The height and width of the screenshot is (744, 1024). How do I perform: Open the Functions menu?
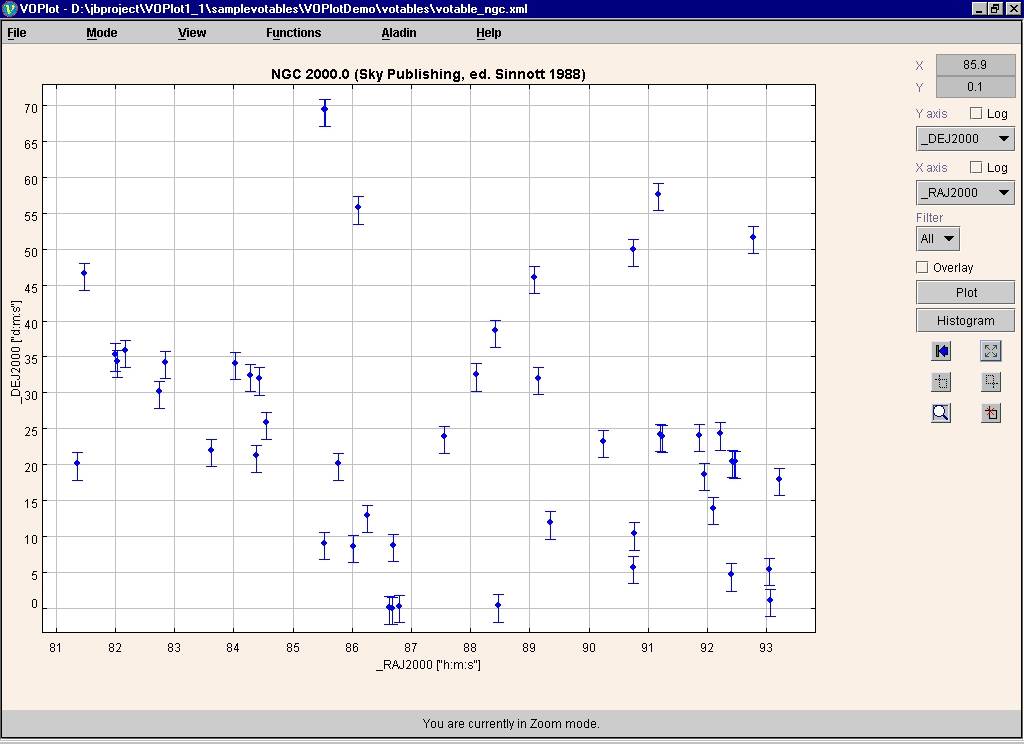[294, 33]
